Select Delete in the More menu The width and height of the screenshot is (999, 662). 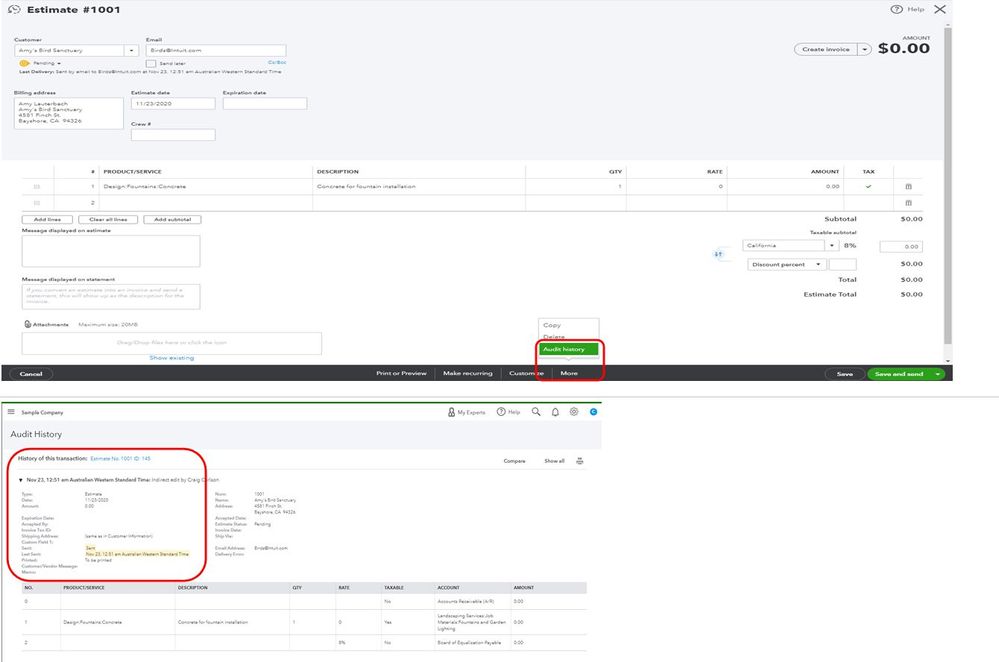tap(554, 336)
